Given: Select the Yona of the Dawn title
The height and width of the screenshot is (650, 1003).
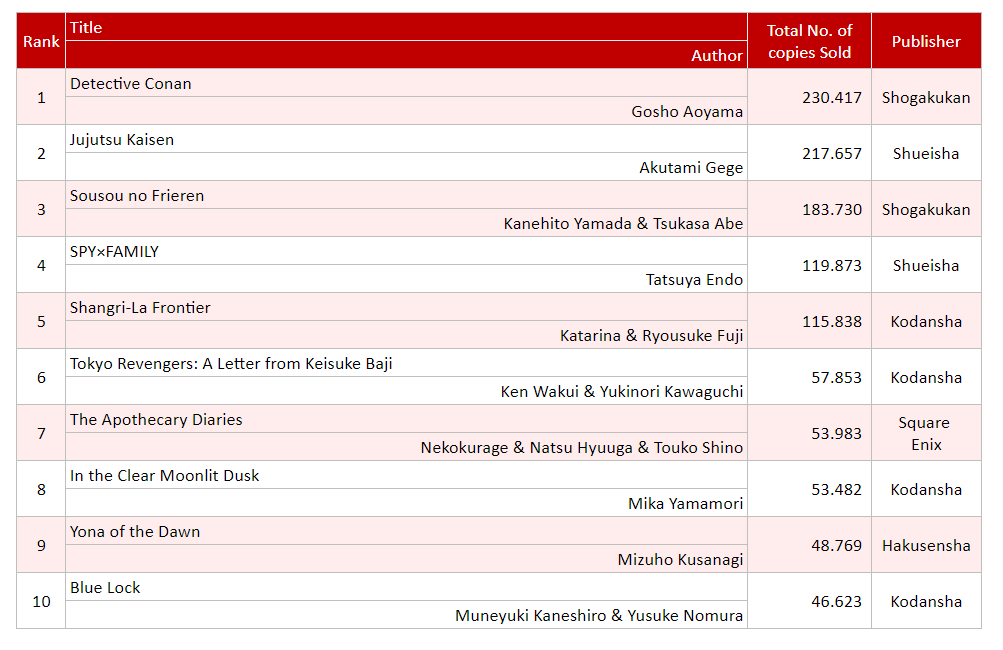Looking at the screenshot, I should tap(135, 532).
